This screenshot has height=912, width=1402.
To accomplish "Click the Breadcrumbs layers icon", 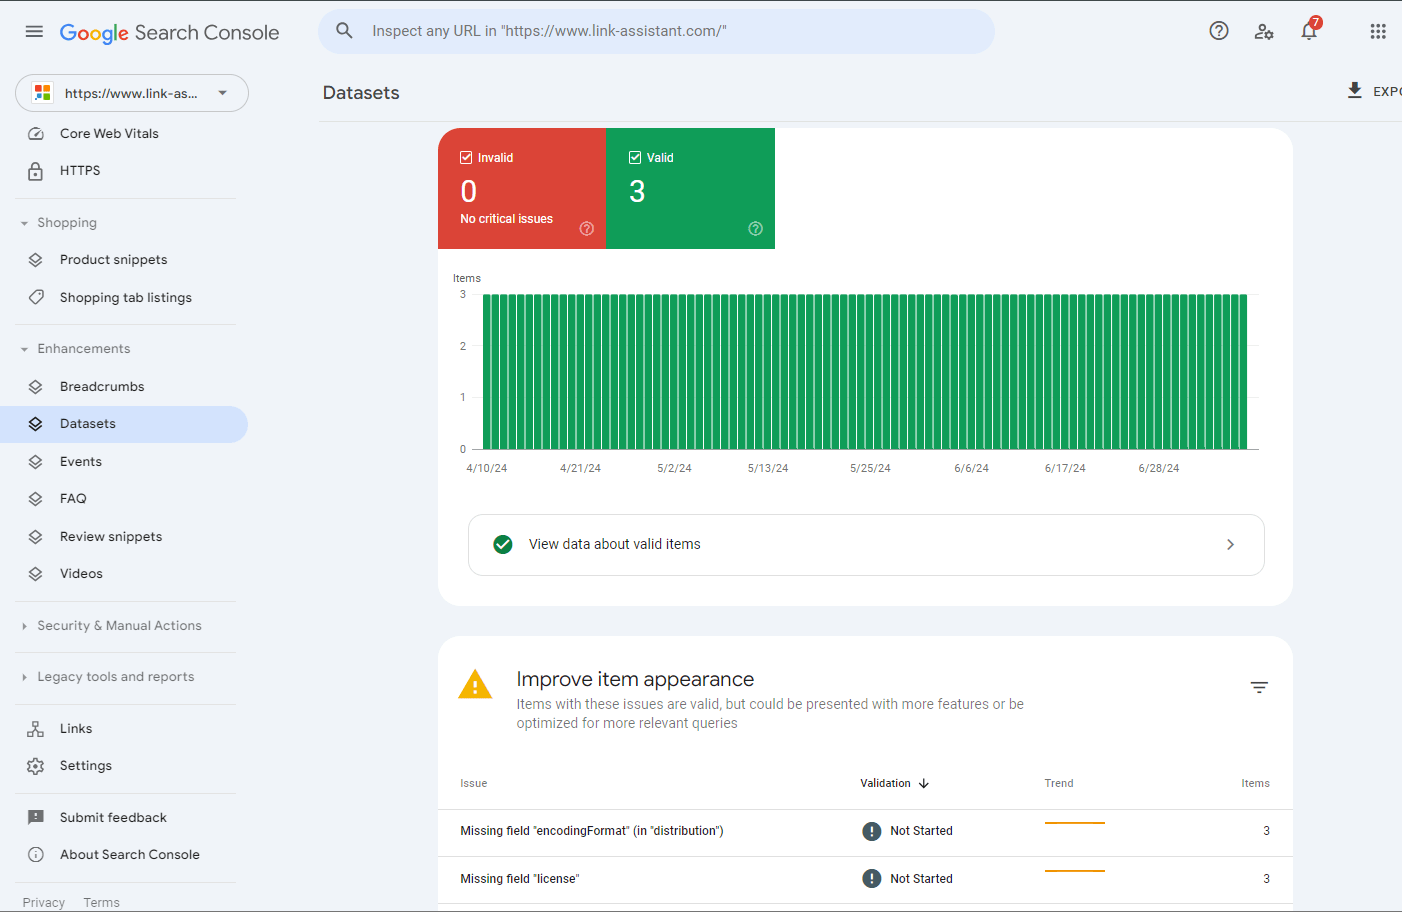I will coord(36,387).
